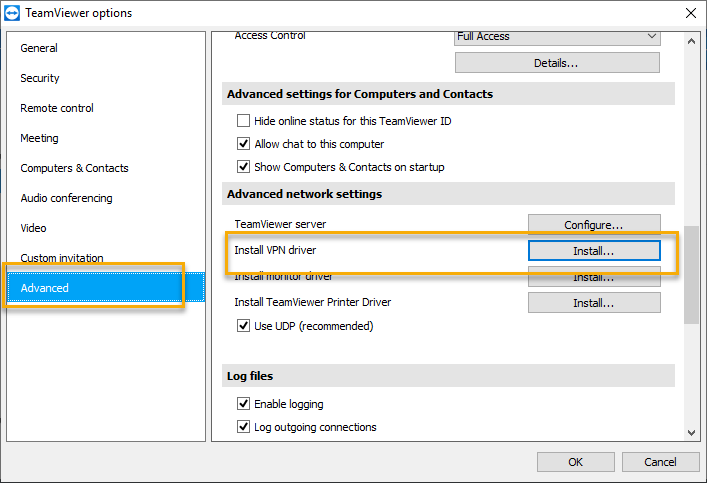The width and height of the screenshot is (707, 483).
Task: Toggle Allow chat to this computer
Action: [x=243, y=144]
